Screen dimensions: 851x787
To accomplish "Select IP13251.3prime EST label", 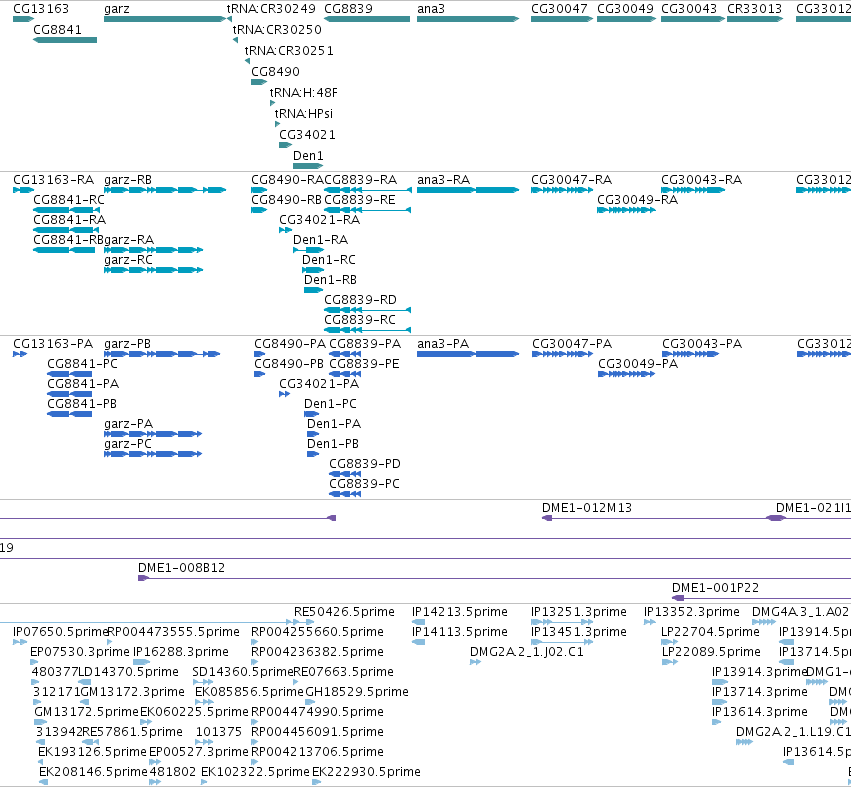I will point(579,612).
